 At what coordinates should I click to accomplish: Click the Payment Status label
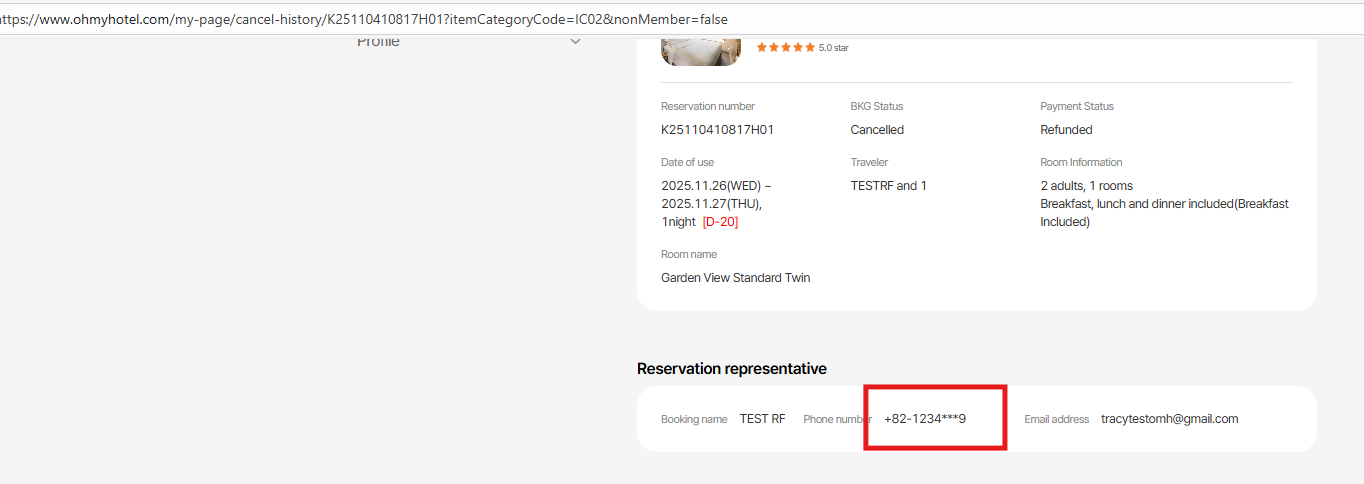tap(1076, 106)
